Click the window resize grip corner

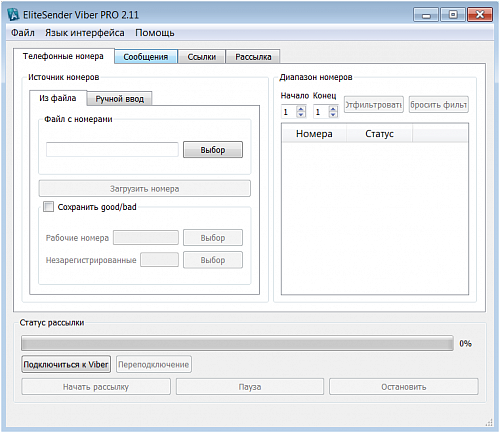point(489,422)
